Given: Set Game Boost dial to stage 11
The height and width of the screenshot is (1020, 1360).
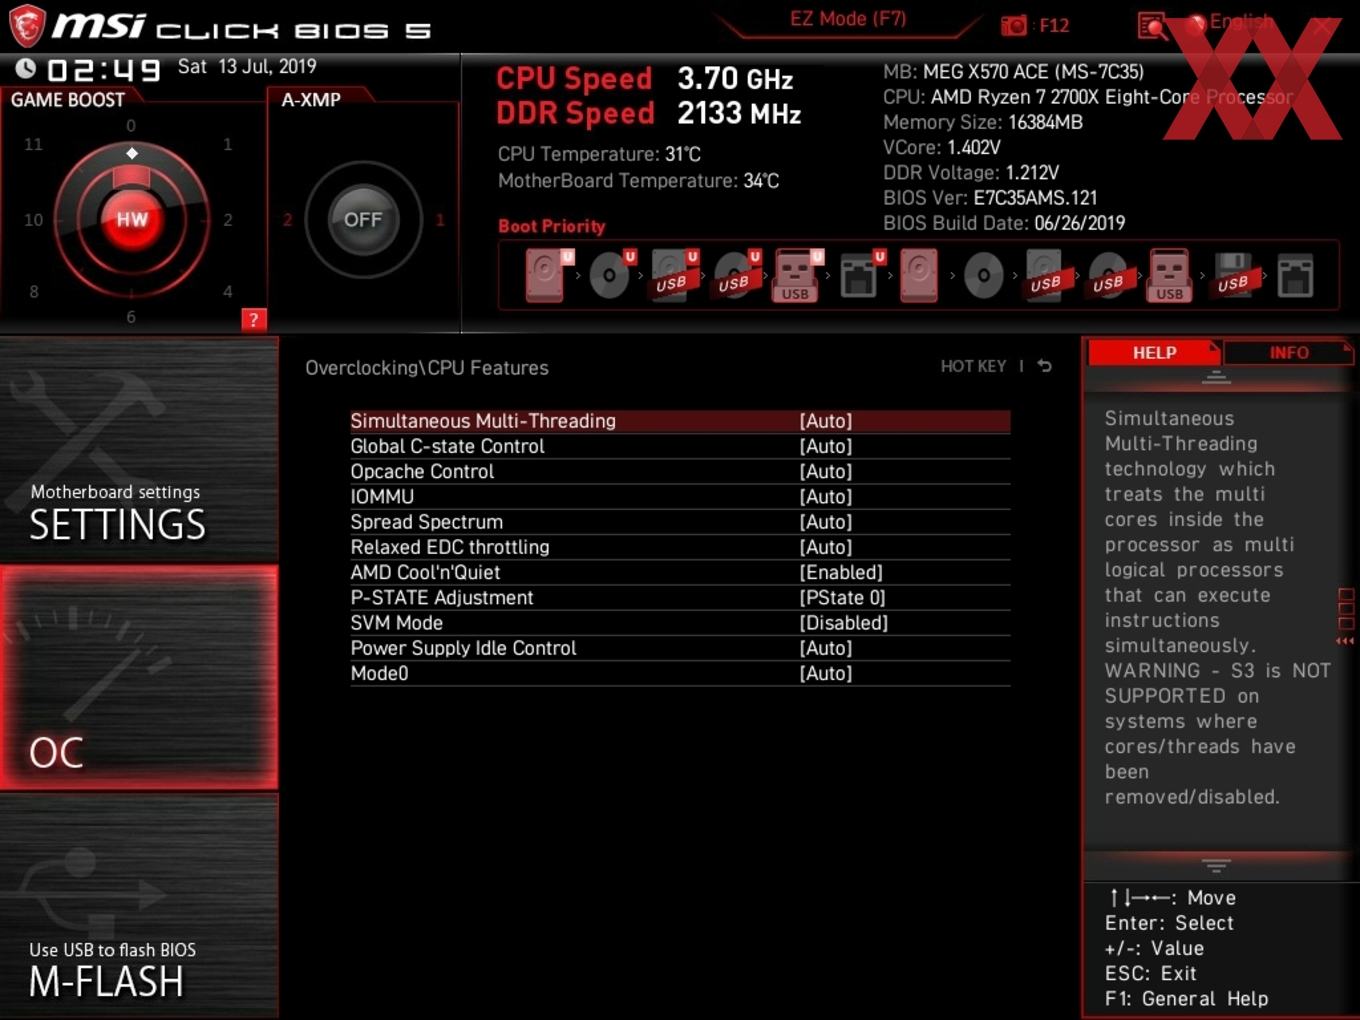Looking at the screenshot, I should pyautogui.click(x=33, y=144).
